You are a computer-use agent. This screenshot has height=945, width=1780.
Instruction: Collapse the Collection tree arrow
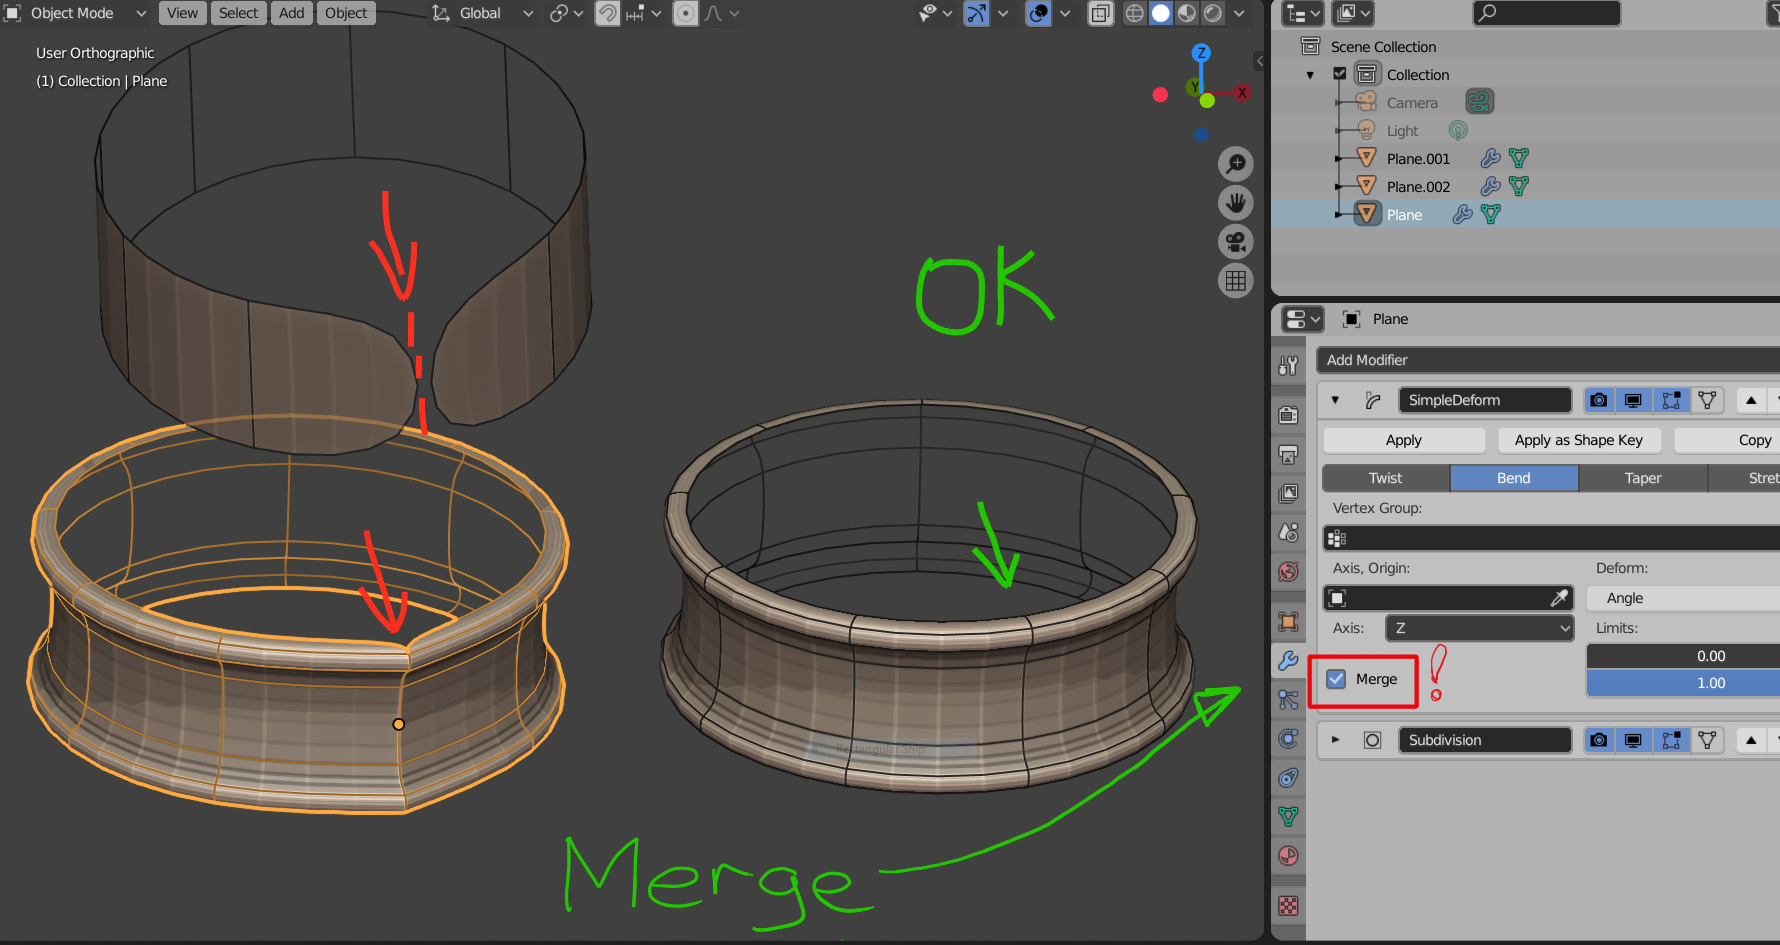click(1310, 75)
